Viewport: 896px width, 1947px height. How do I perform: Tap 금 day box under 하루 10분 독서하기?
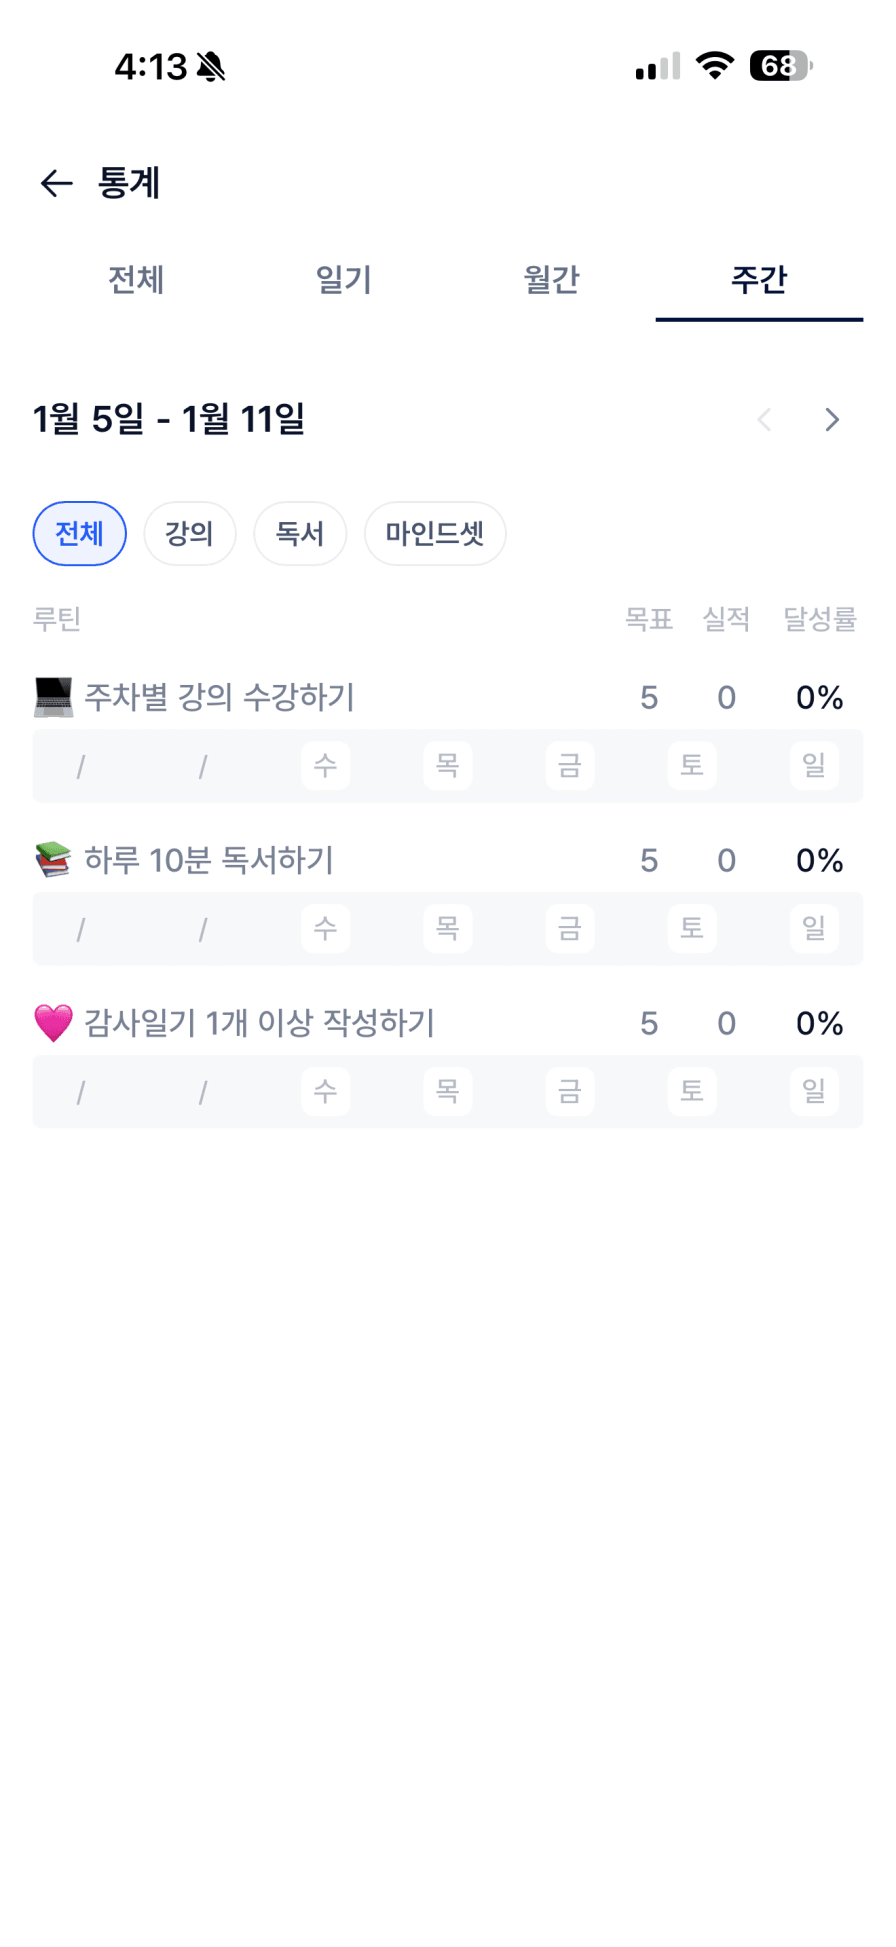click(x=570, y=929)
